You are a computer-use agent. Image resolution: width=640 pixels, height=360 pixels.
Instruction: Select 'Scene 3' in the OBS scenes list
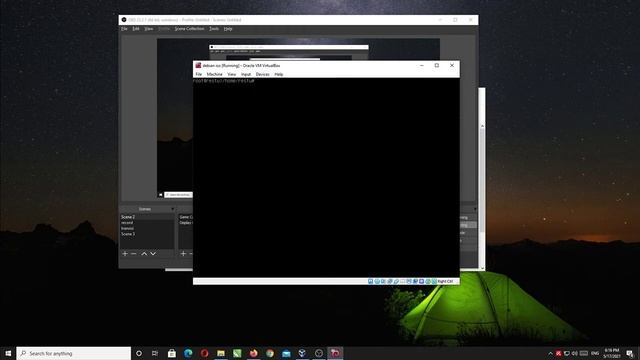point(147,234)
